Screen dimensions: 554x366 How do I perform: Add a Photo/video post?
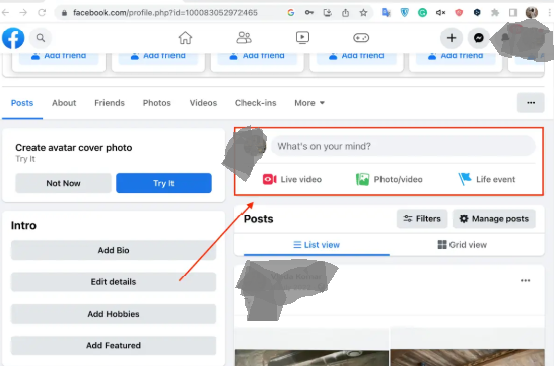389,179
